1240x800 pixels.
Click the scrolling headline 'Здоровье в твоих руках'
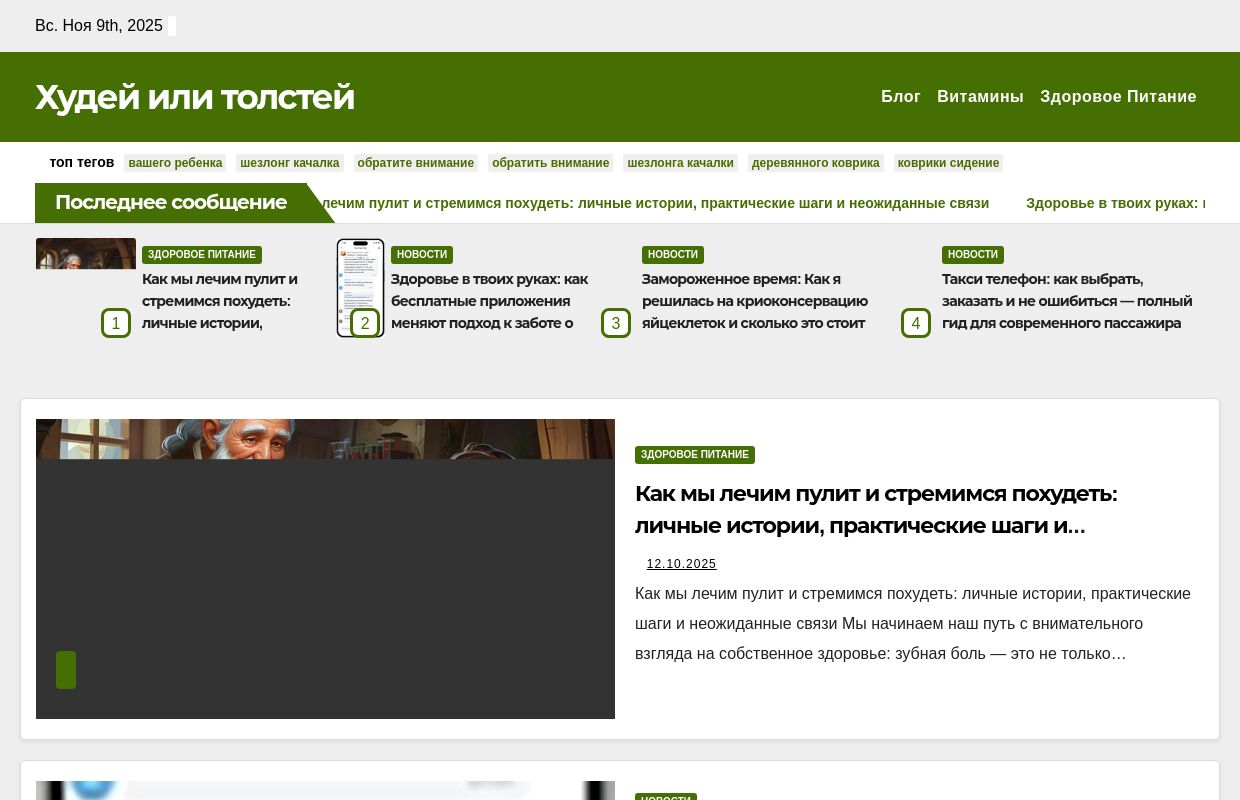click(x=1115, y=203)
